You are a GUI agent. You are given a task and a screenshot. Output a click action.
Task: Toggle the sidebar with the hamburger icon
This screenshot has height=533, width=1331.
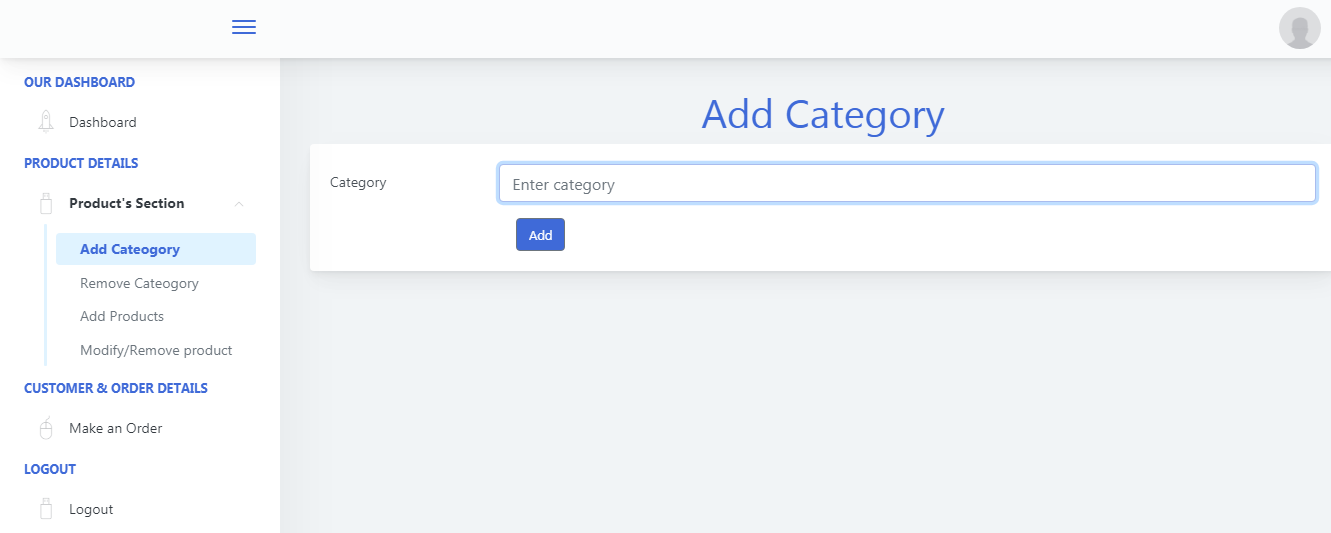pos(244,27)
